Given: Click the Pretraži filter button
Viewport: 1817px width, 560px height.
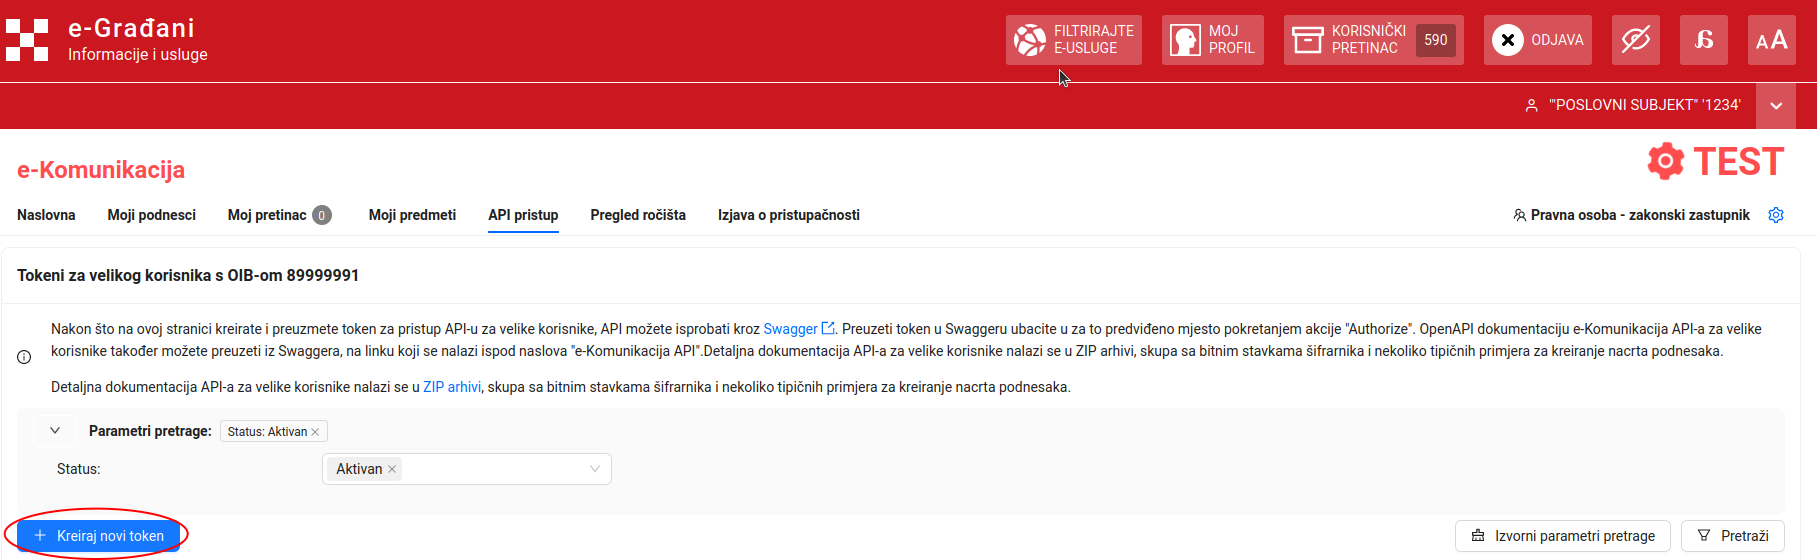Looking at the screenshot, I should (x=1732, y=536).
